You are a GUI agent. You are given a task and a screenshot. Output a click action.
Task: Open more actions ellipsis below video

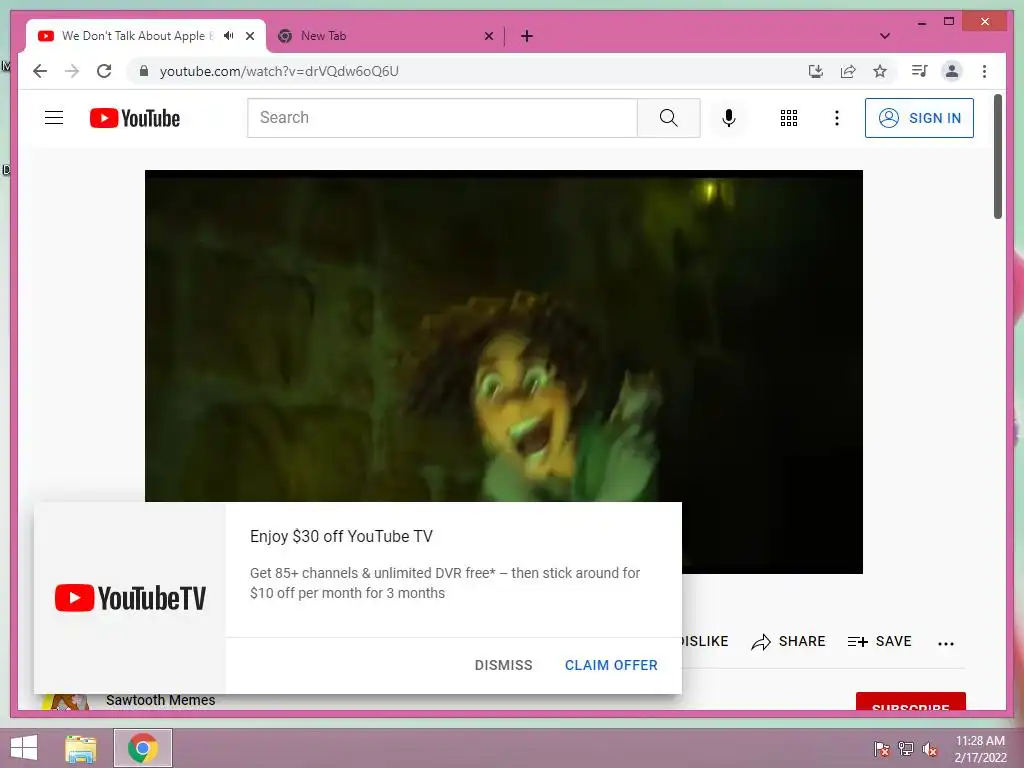946,643
